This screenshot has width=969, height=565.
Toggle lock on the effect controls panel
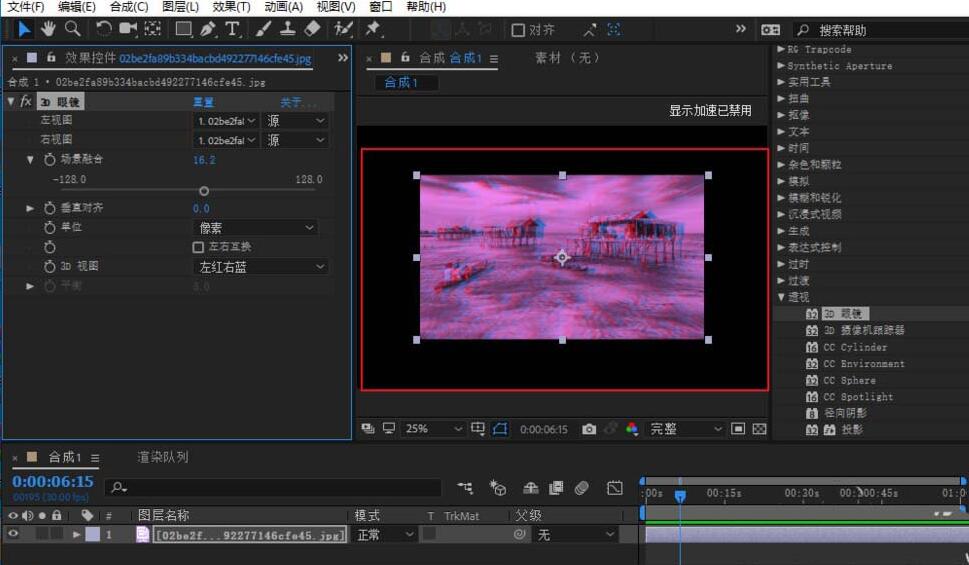51,57
